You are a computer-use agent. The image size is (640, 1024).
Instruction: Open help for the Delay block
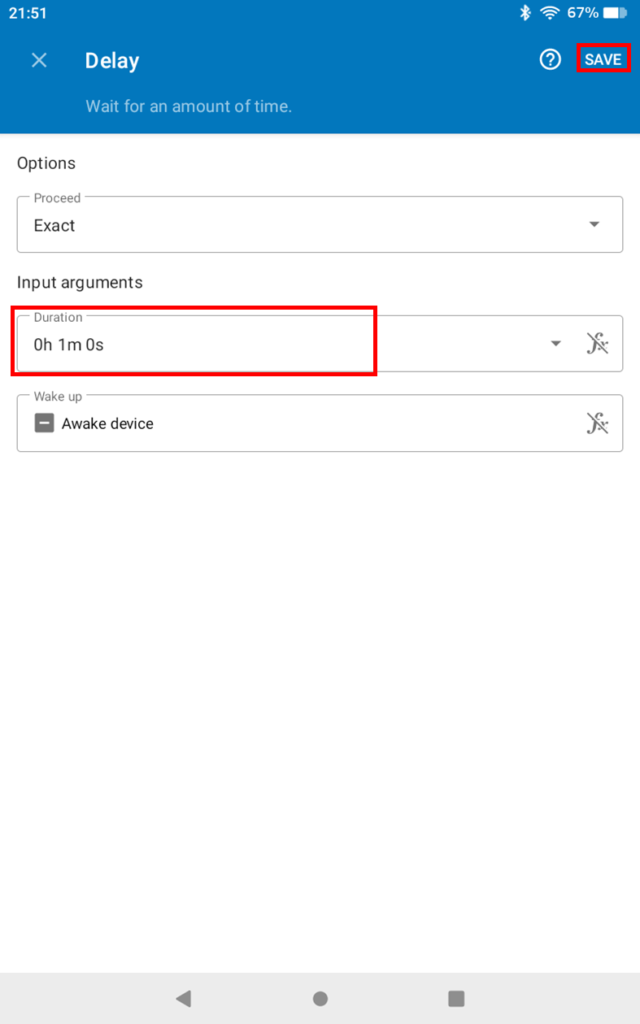(x=550, y=60)
